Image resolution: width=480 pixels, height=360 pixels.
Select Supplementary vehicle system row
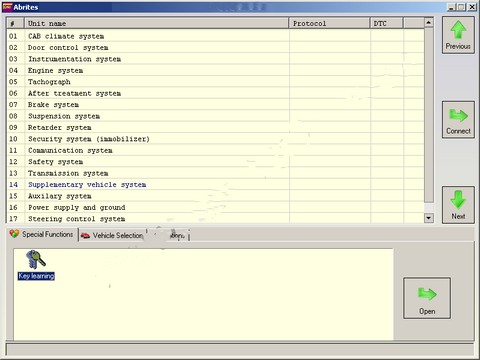pos(215,184)
